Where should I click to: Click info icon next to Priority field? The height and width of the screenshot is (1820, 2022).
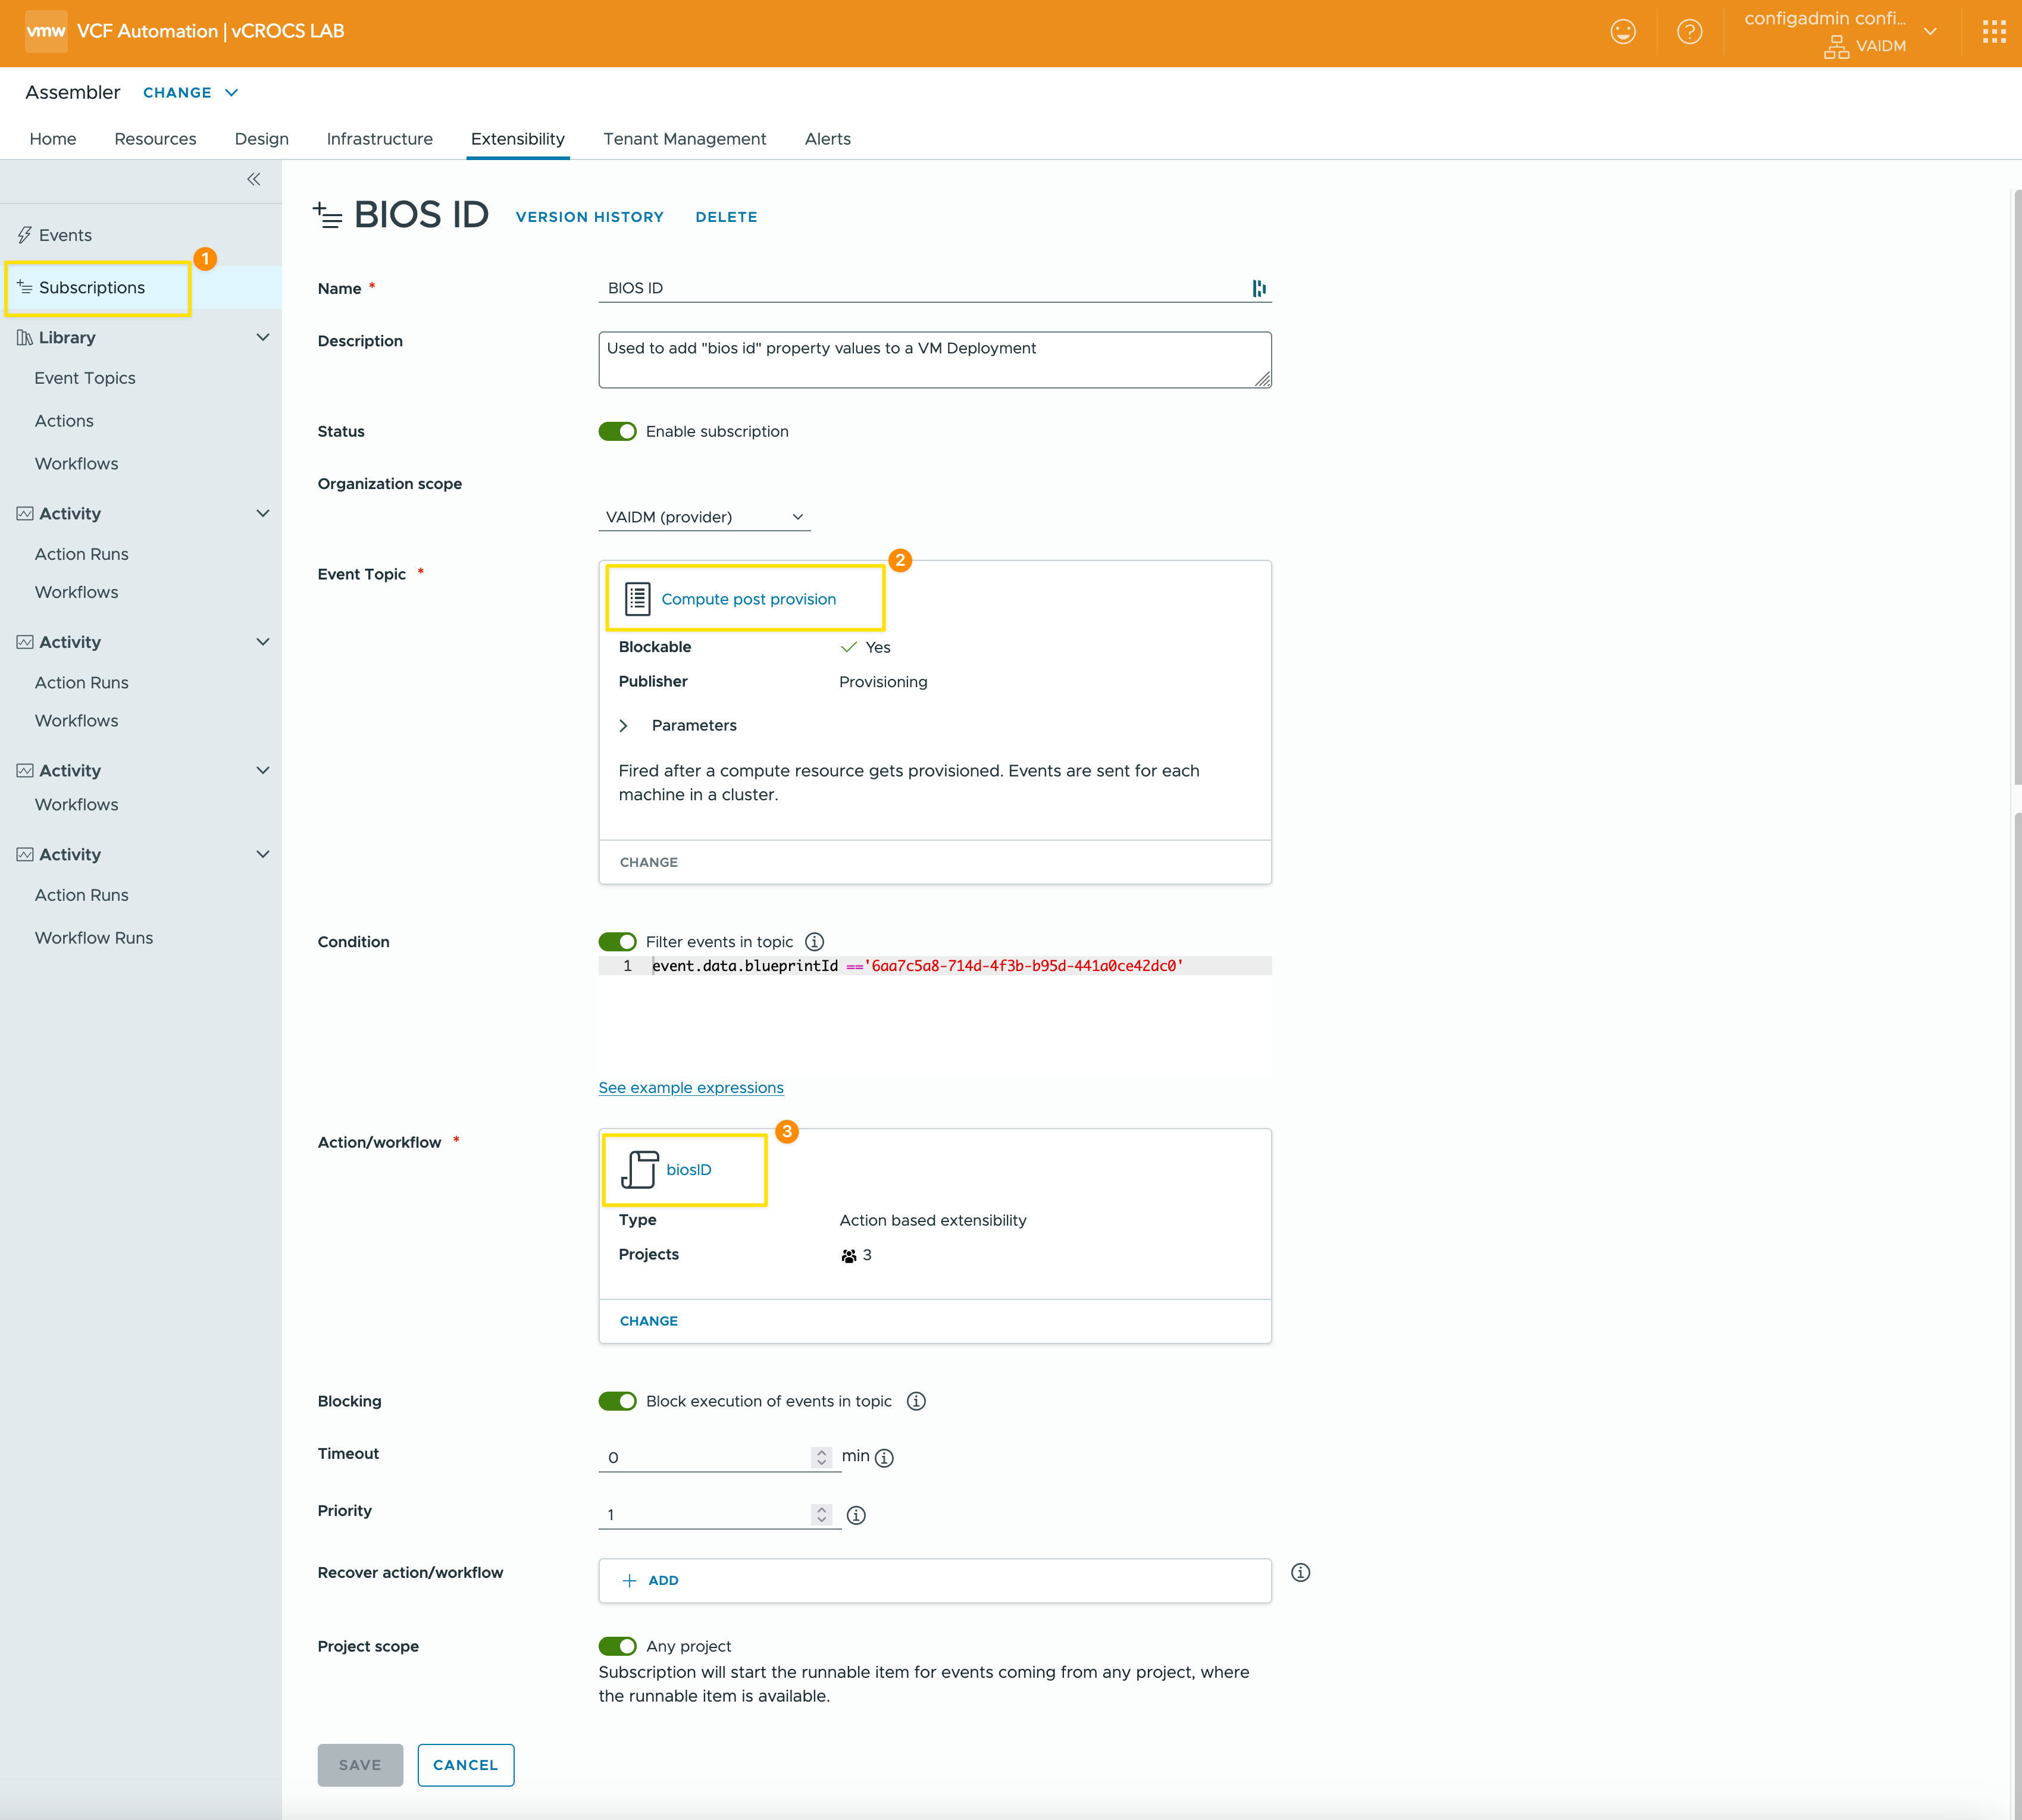point(856,1515)
